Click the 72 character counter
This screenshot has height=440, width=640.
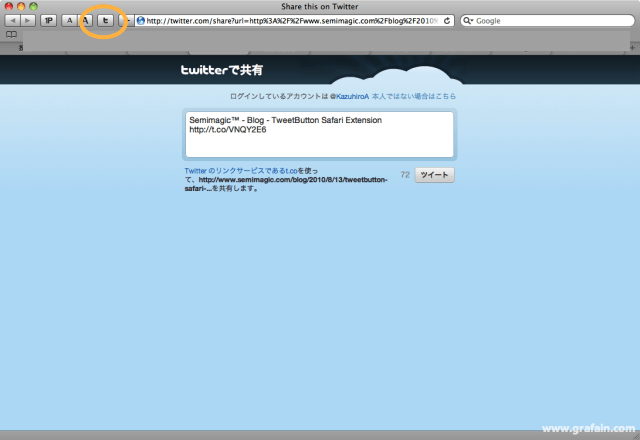[405, 175]
